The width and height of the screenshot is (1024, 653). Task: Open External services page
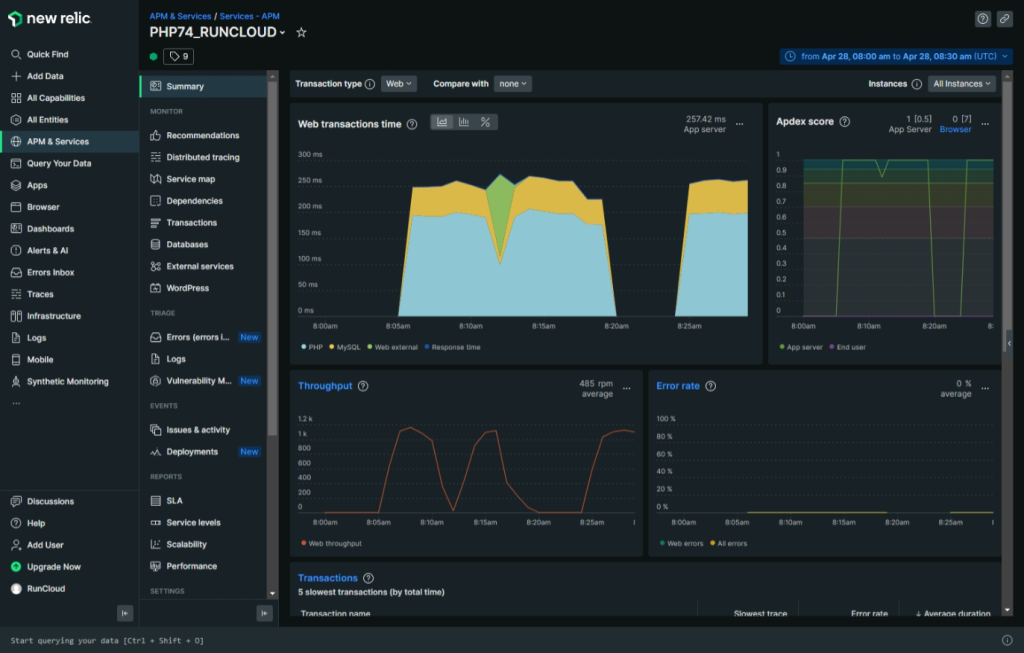(x=199, y=266)
